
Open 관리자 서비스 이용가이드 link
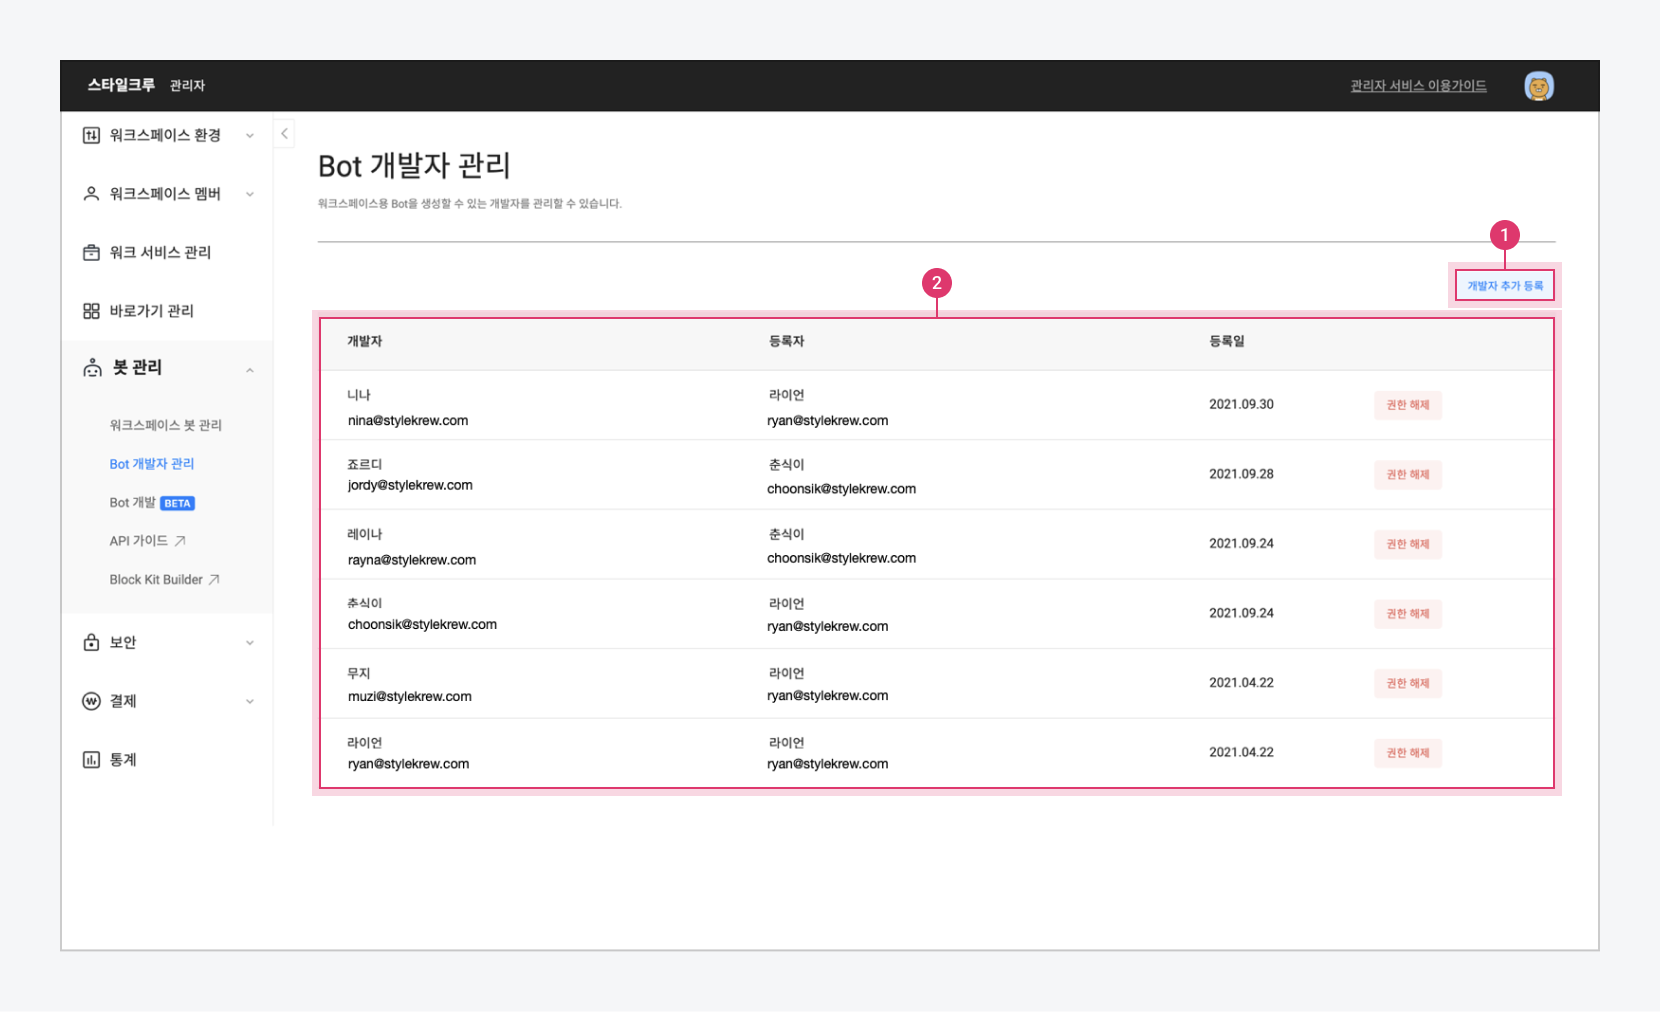pos(1418,86)
